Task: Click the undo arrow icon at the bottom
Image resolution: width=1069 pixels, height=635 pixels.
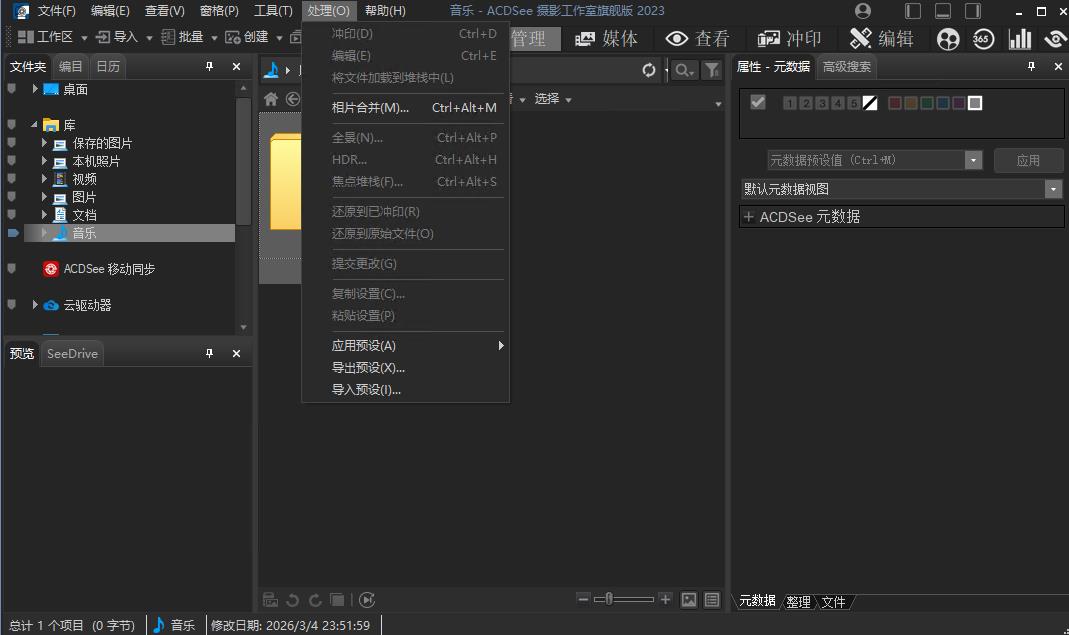Action: [291, 600]
